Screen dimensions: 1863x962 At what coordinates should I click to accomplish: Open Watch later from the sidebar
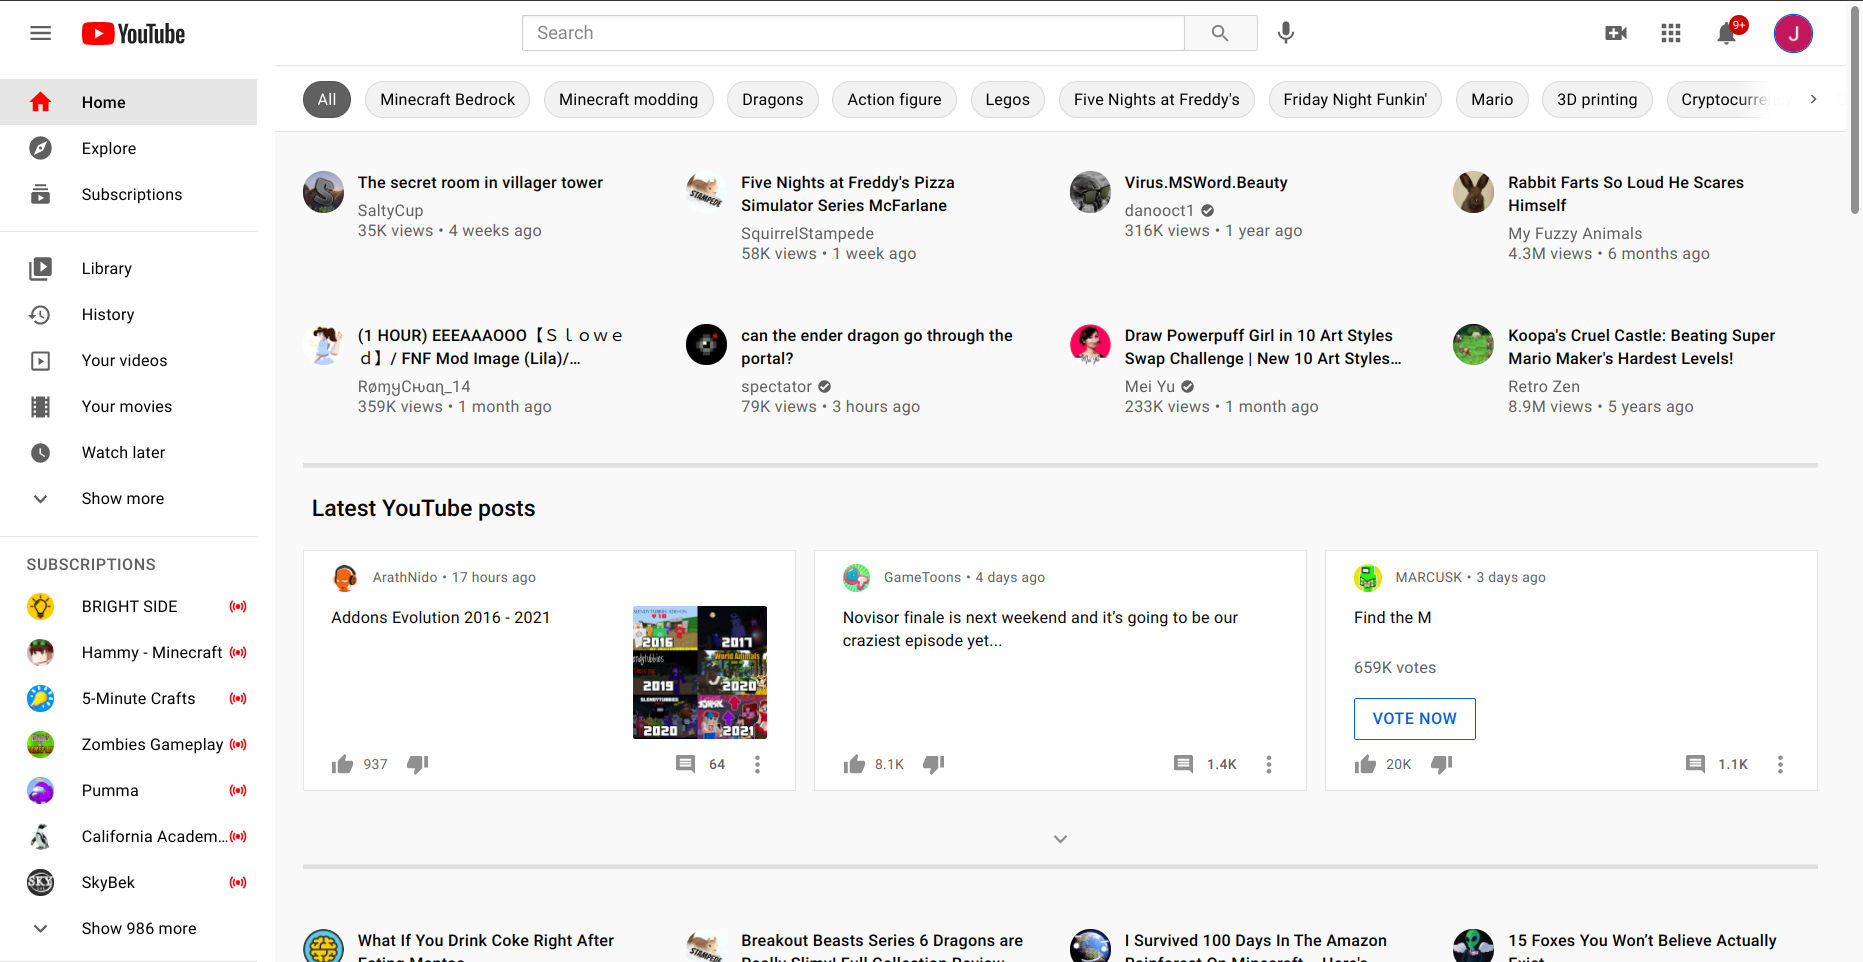pyautogui.click(x=122, y=452)
